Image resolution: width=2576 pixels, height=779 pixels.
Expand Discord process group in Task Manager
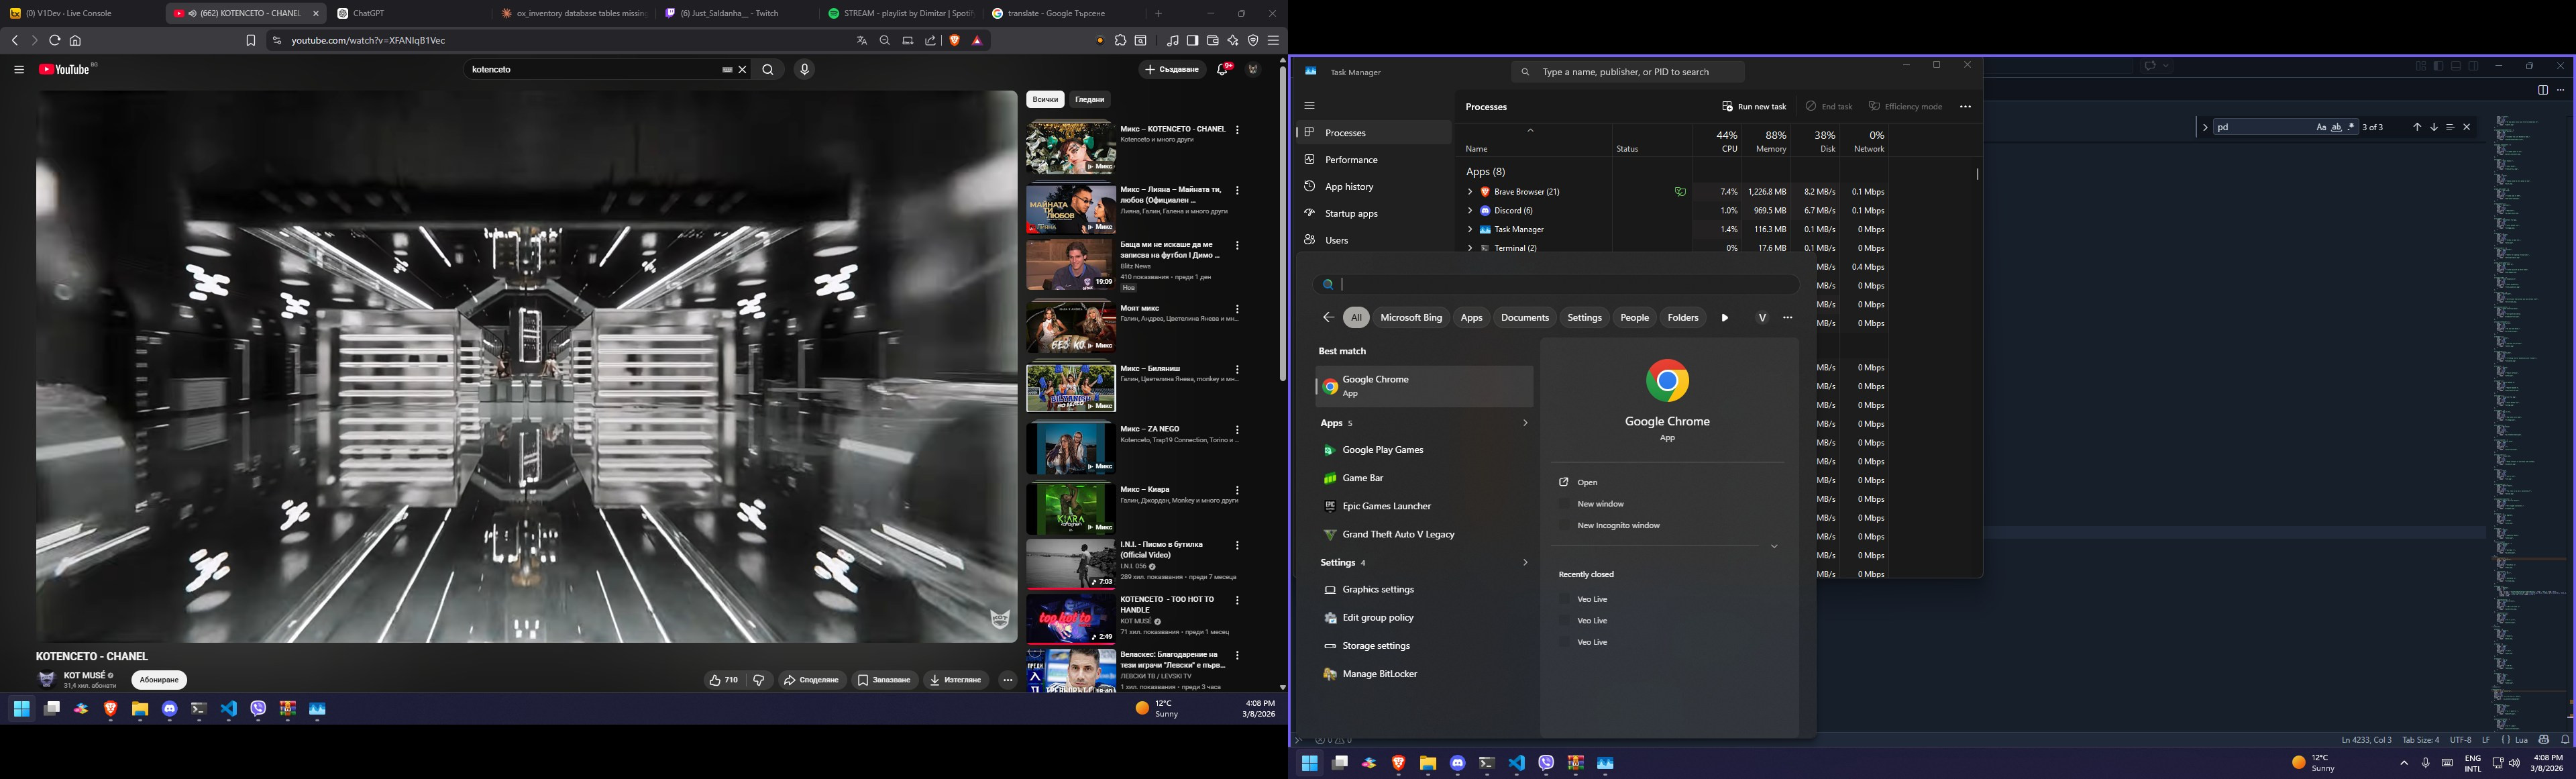point(1470,211)
